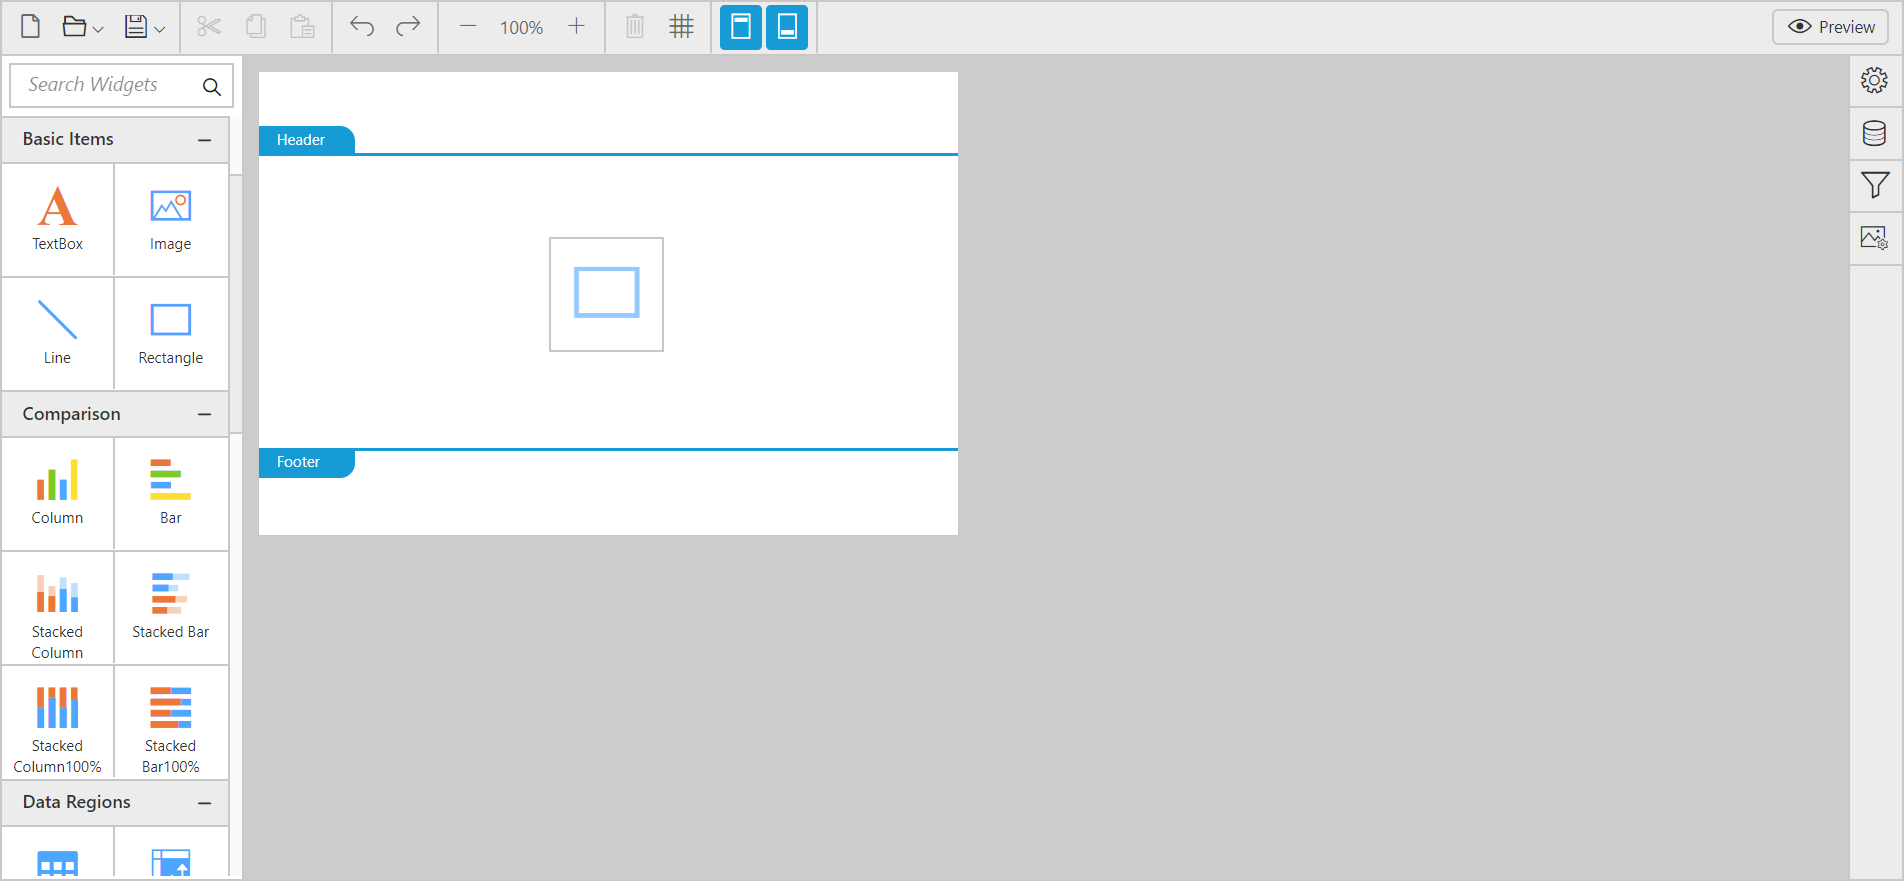The height and width of the screenshot is (882, 1904).
Task: Click the Header tab on the design surface
Action: (306, 140)
